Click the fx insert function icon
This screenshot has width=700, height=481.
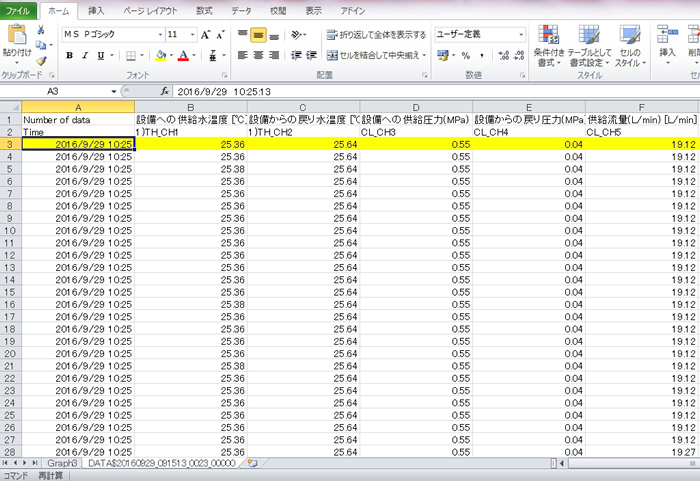click(x=165, y=92)
